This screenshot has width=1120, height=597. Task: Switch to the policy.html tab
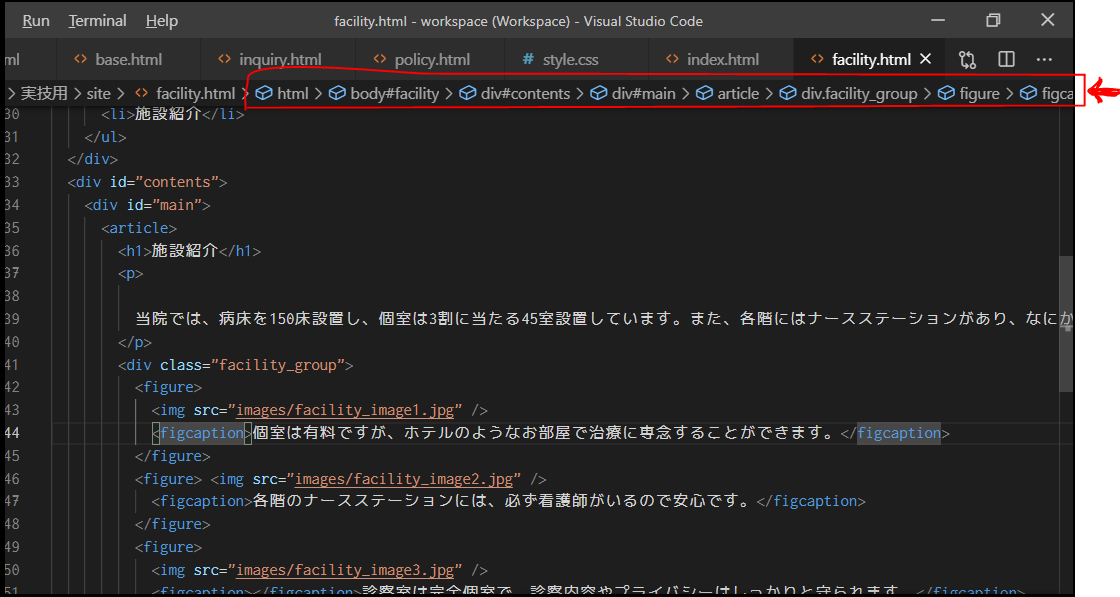point(432,59)
